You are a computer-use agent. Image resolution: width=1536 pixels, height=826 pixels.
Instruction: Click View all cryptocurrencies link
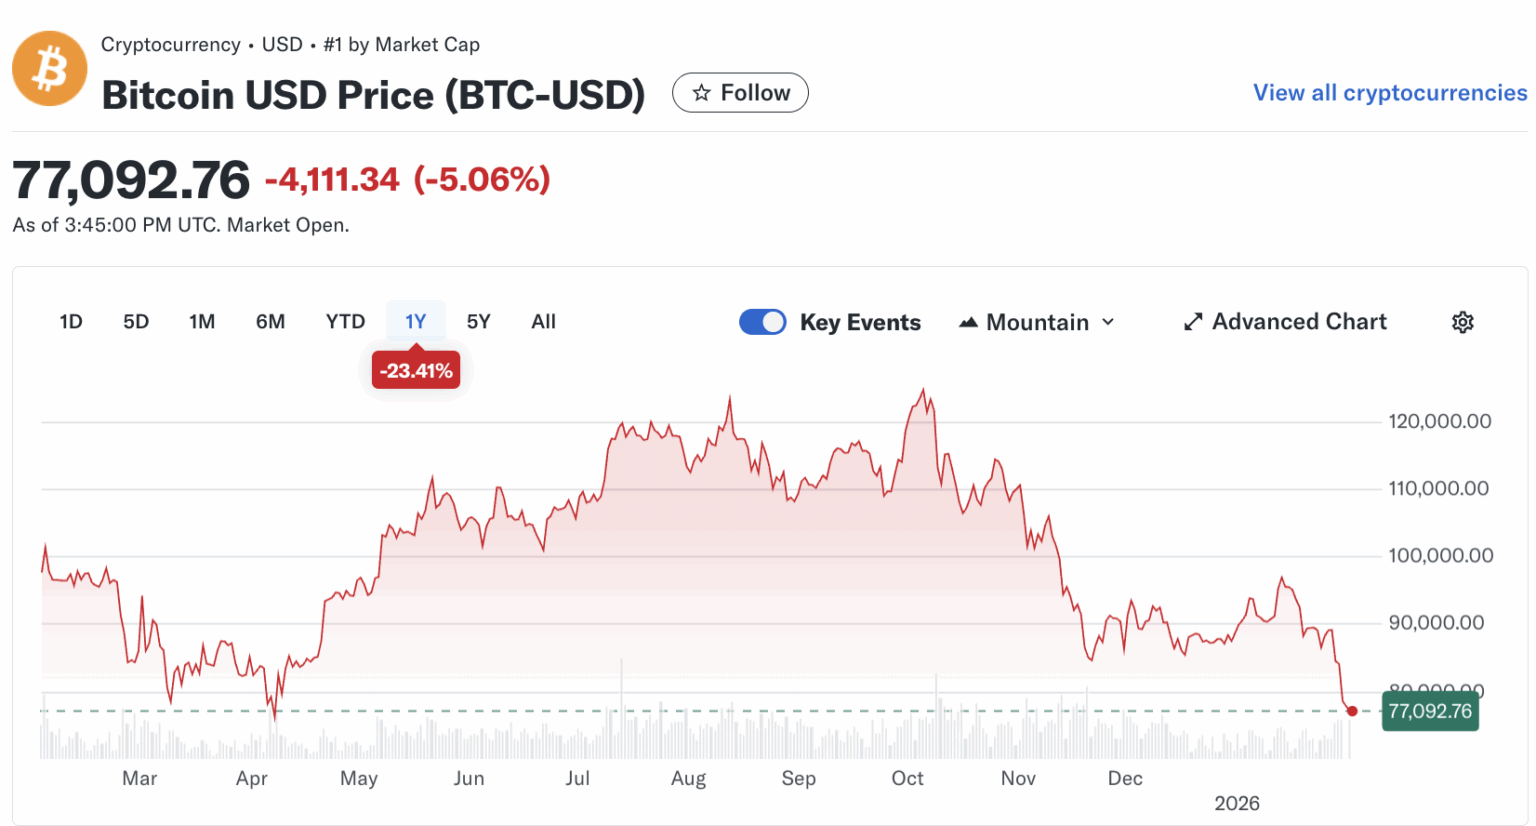(1389, 93)
